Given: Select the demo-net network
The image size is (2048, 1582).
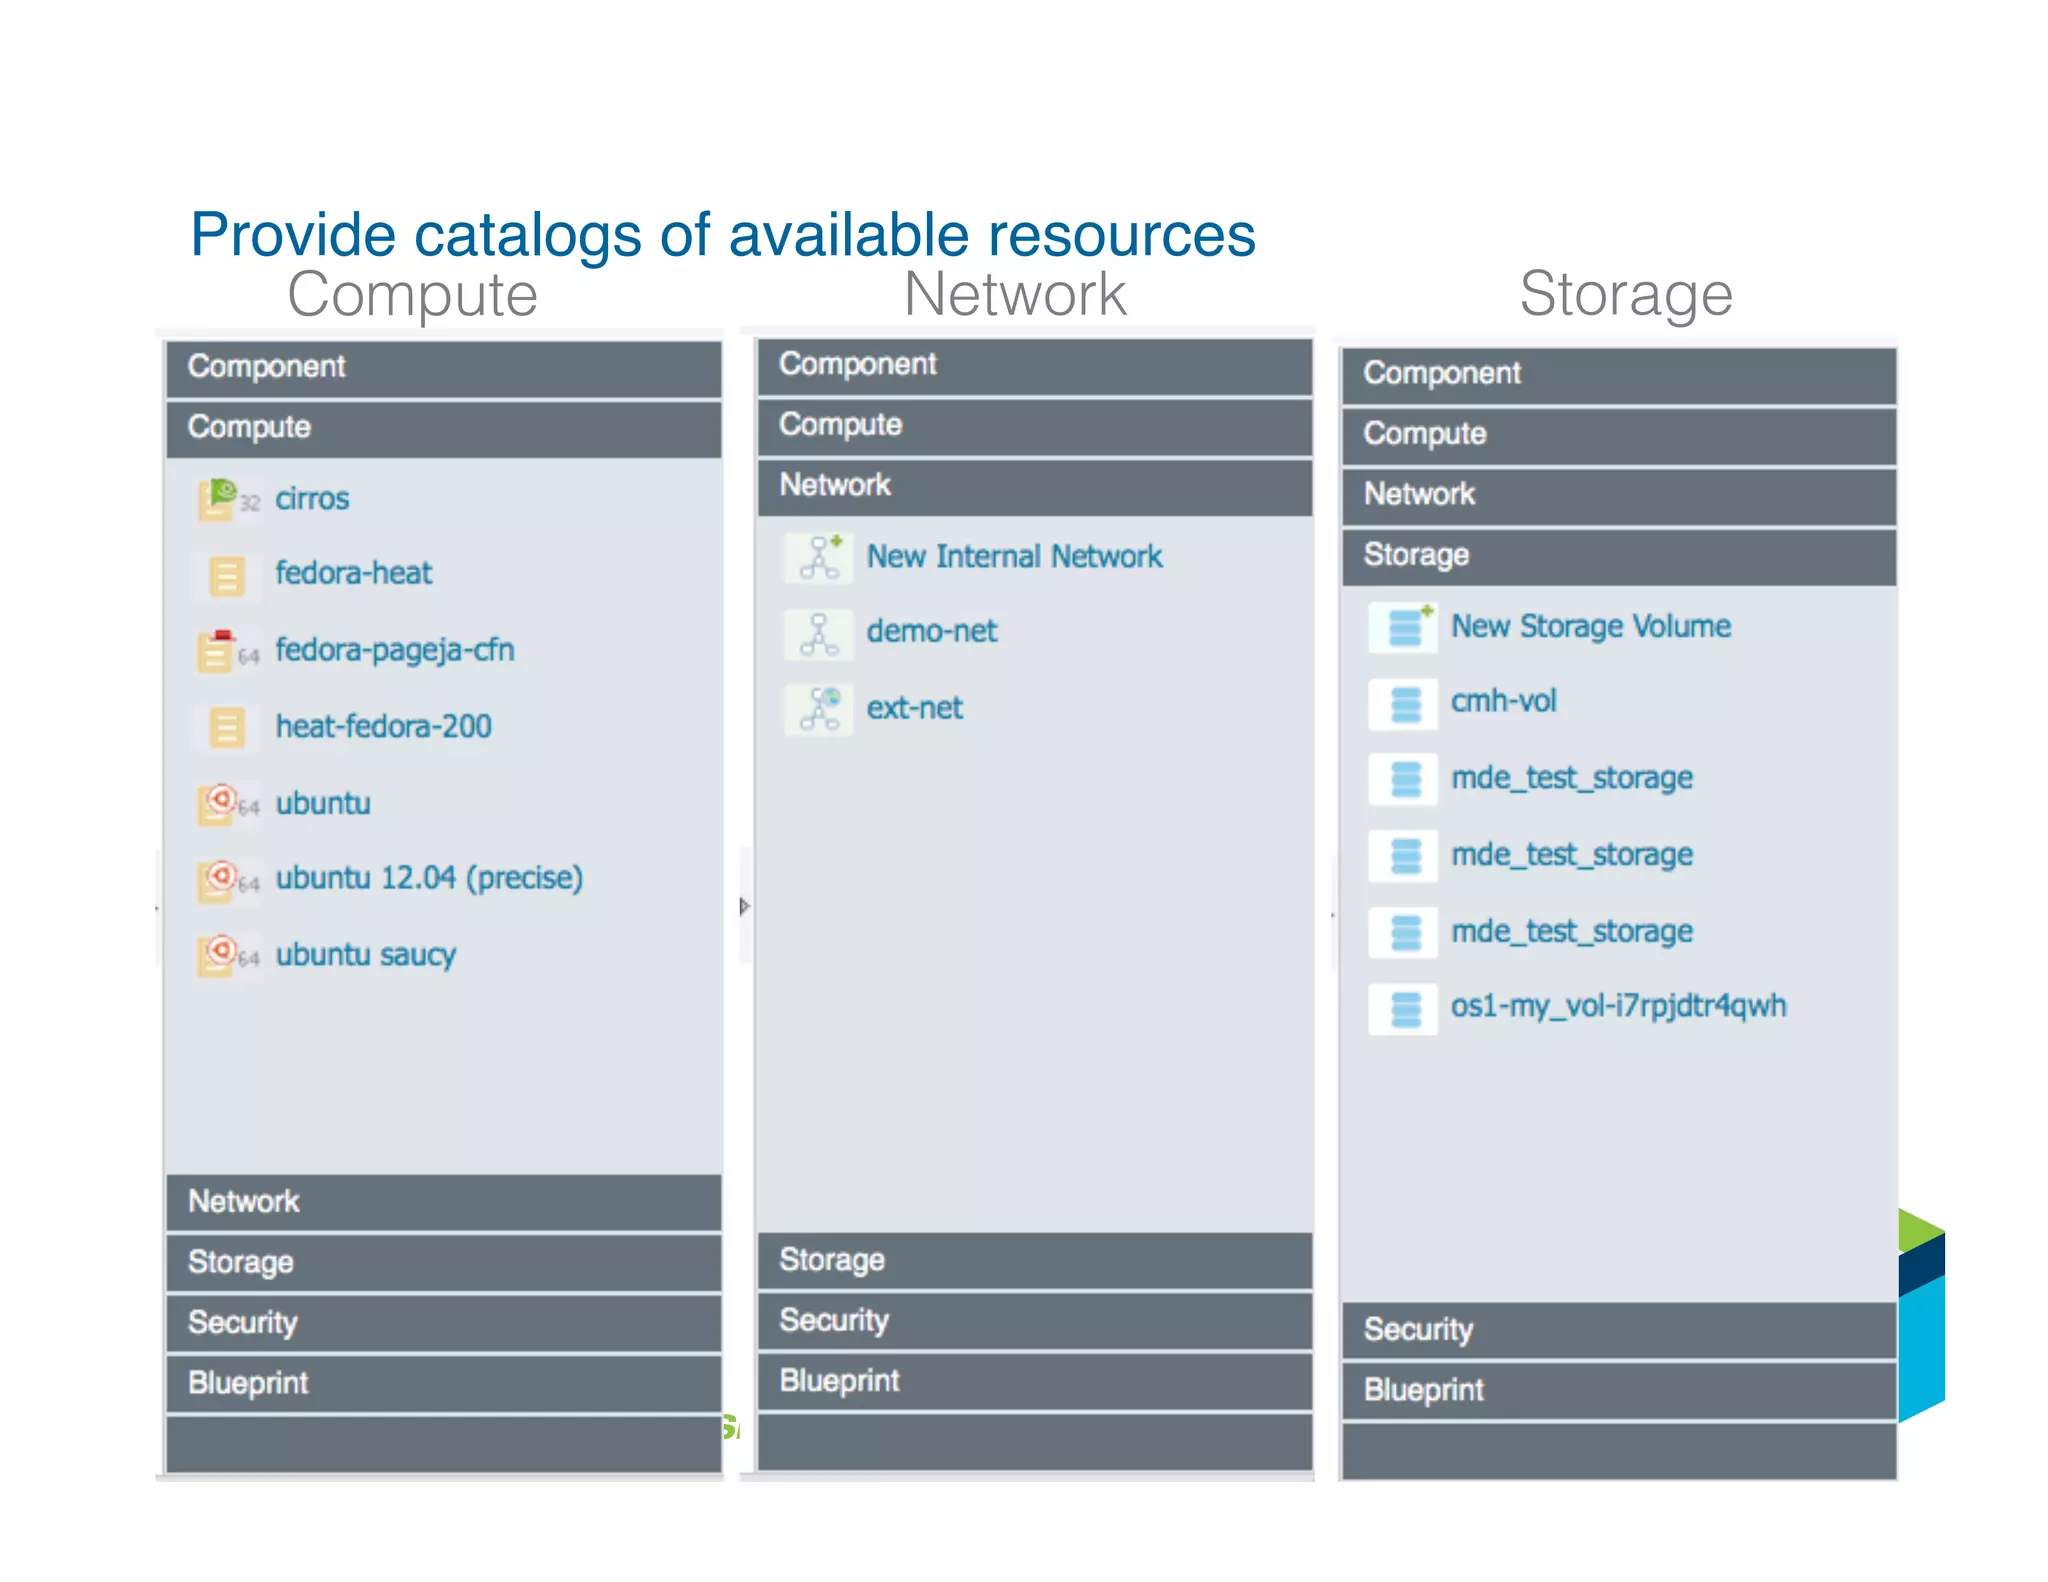Looking at the screenshot, I should coord(931,631).
